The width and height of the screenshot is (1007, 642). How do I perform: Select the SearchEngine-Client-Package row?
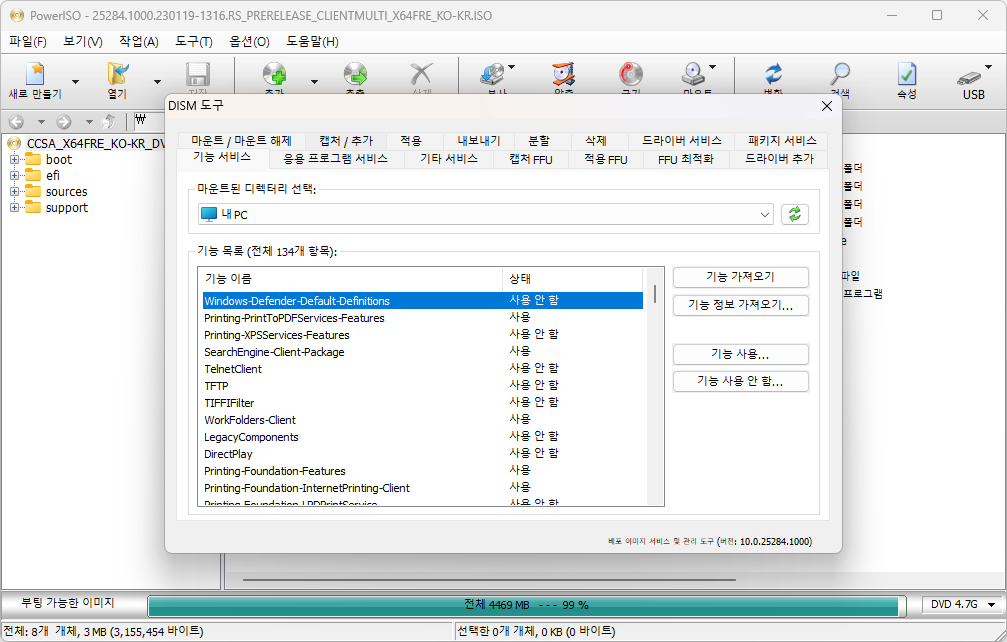[423, 352]
